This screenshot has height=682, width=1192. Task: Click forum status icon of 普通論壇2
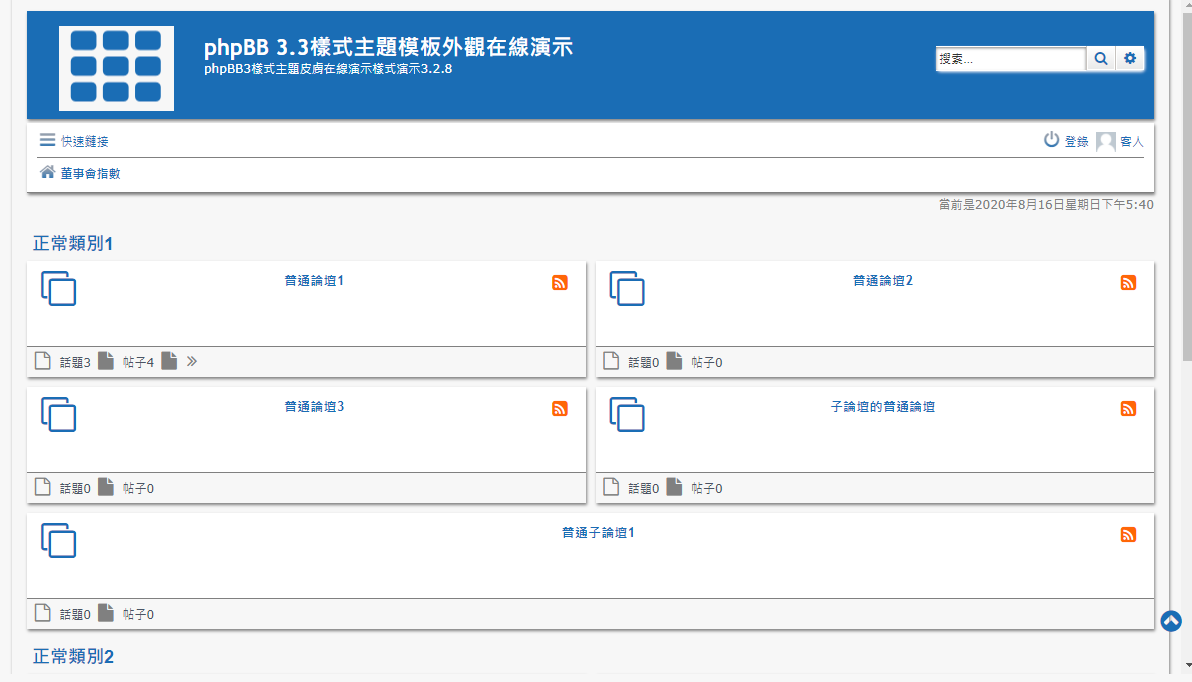[627, 288]
